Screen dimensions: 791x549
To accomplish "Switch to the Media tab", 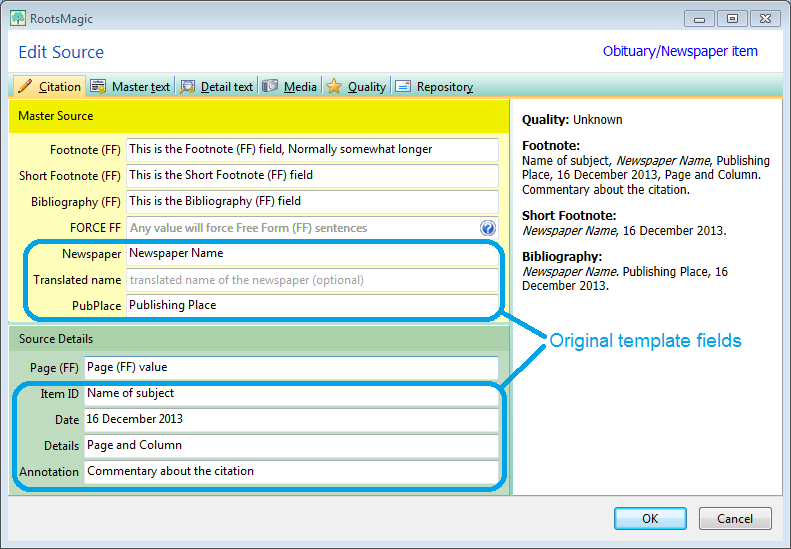I will 290,86.
